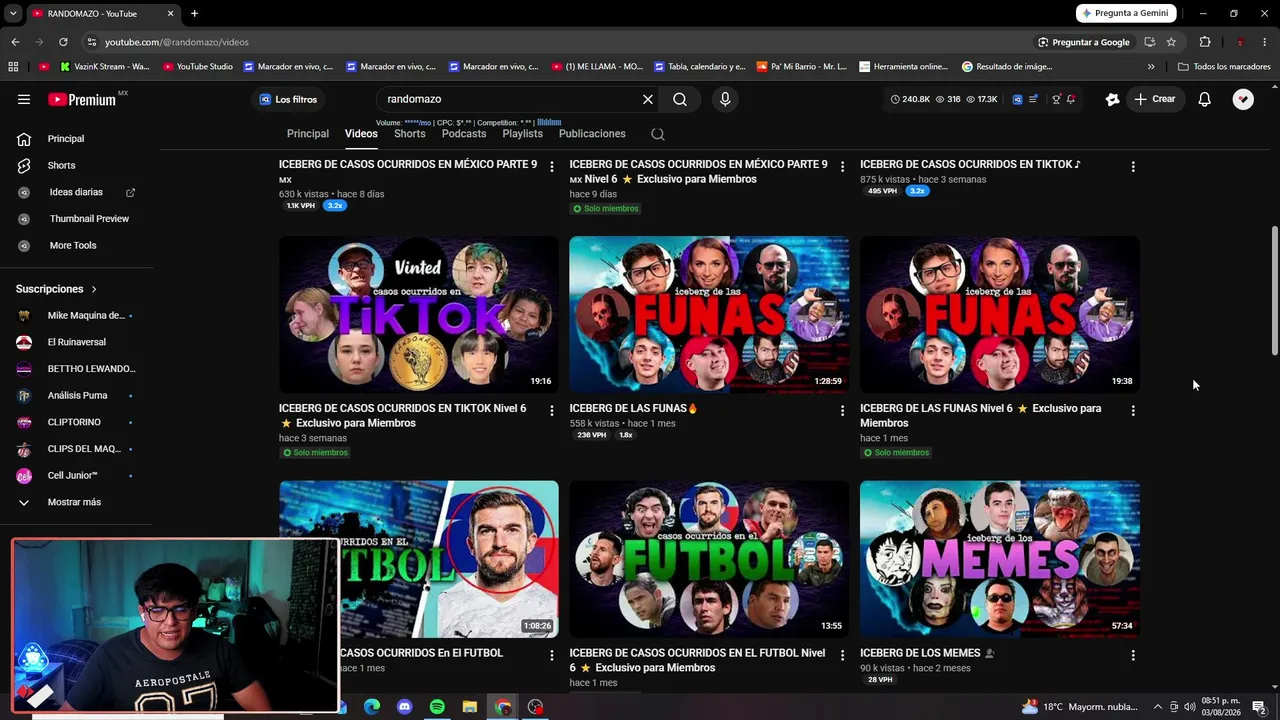1280x720 pixels.
Task: Start voice search with the microphone
Action: [725, 99]
